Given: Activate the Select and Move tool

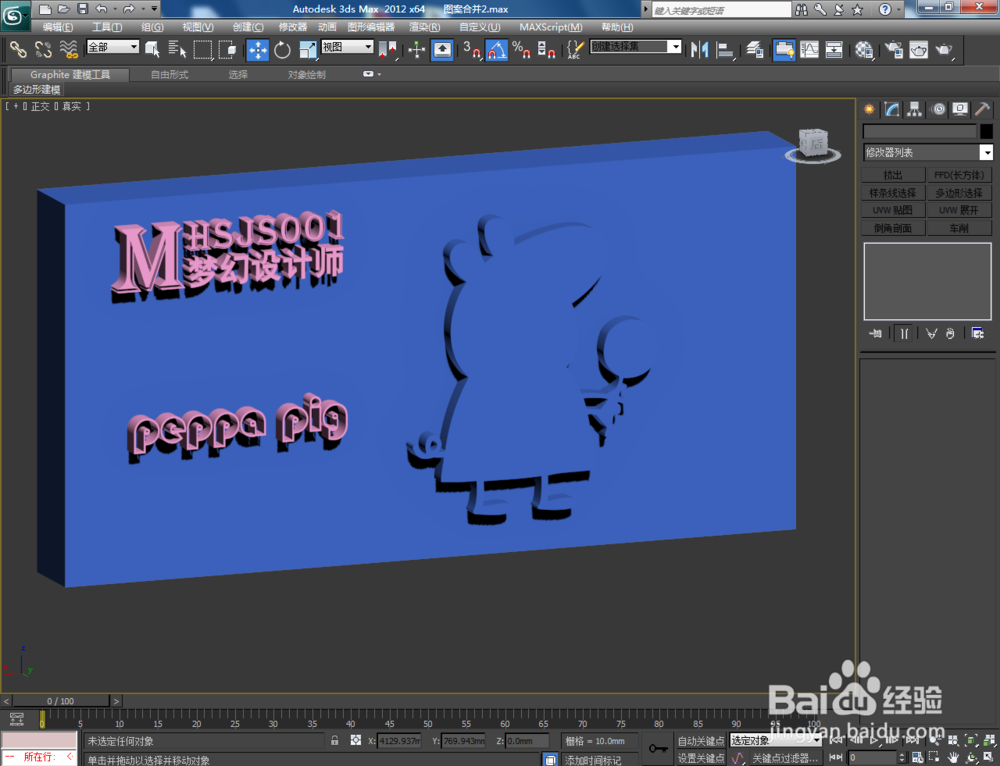Looking at the screenshot, I should [258, 49].
